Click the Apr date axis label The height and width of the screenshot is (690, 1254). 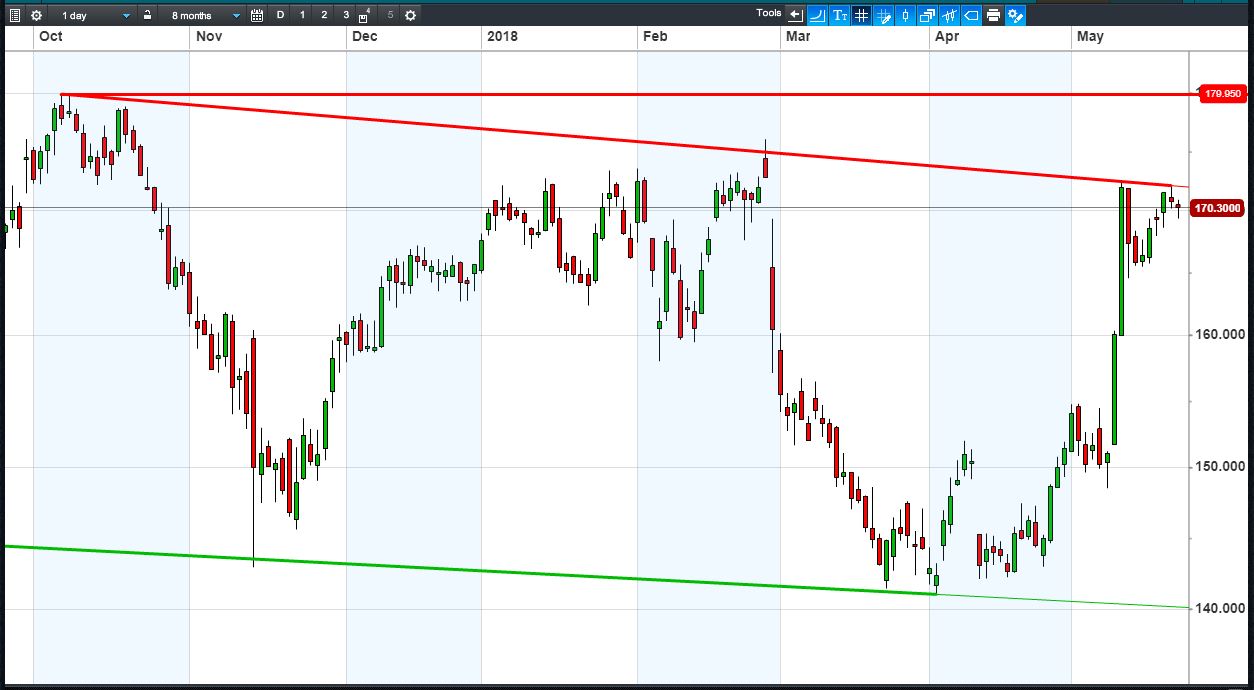[x=946, y=37]
